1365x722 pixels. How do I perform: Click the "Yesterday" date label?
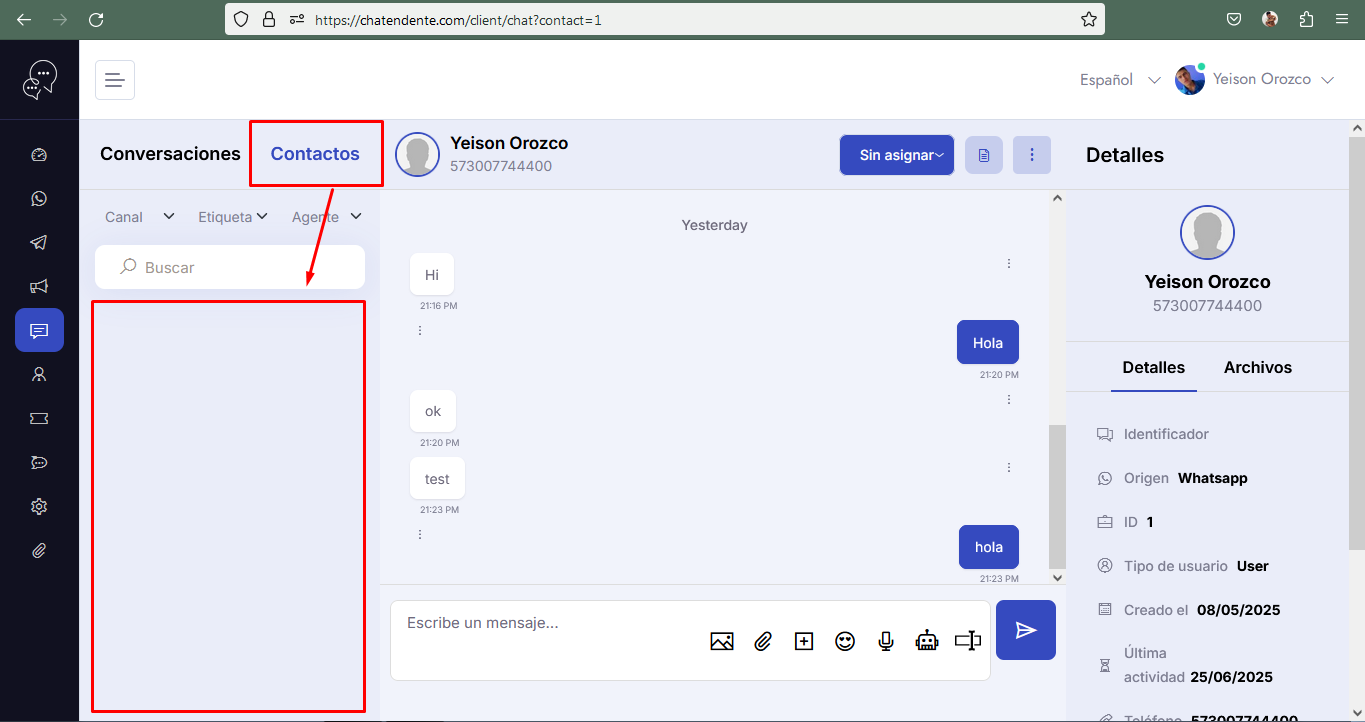[x=714, y=225]
